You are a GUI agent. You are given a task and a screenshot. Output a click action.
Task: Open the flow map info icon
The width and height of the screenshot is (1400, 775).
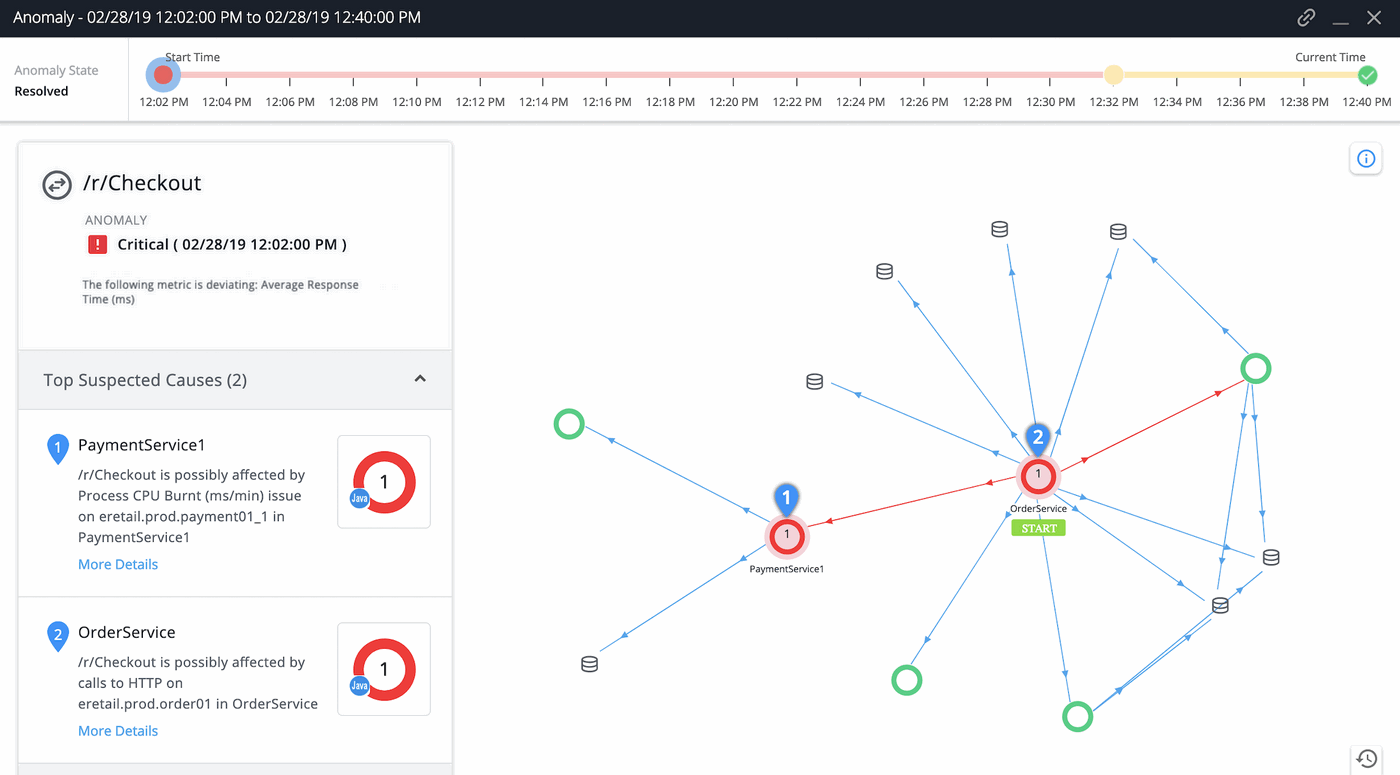click(x=1366, y=159)
